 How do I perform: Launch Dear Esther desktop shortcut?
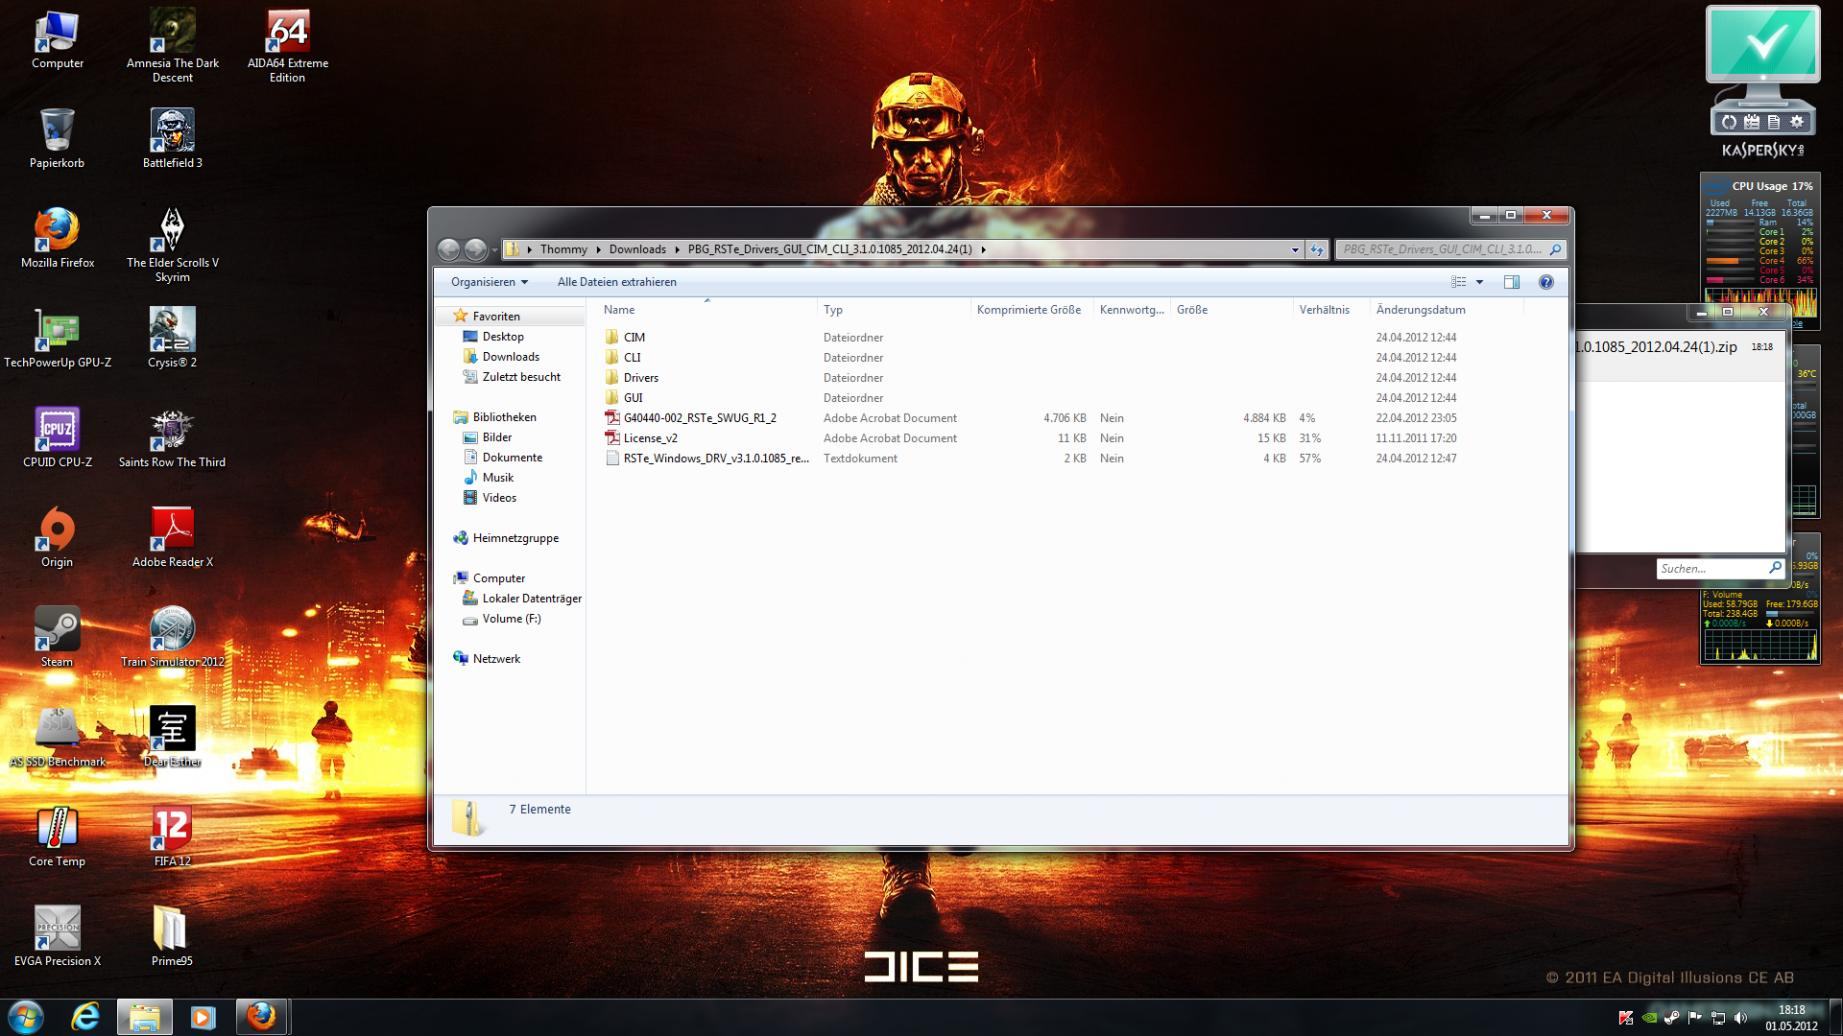click(172, 737)
